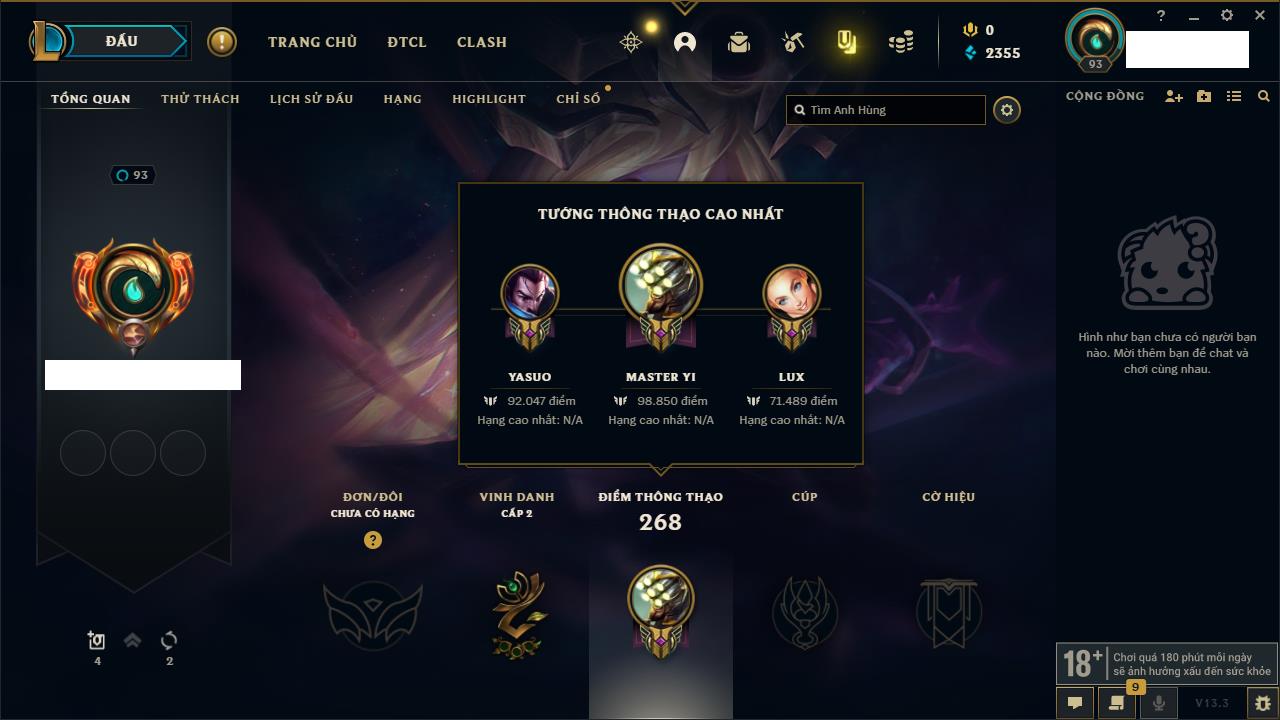This screenshot has width=1280, height=720.
Task: Open the friend list sorting options icon
Action: coord(1234,96)
